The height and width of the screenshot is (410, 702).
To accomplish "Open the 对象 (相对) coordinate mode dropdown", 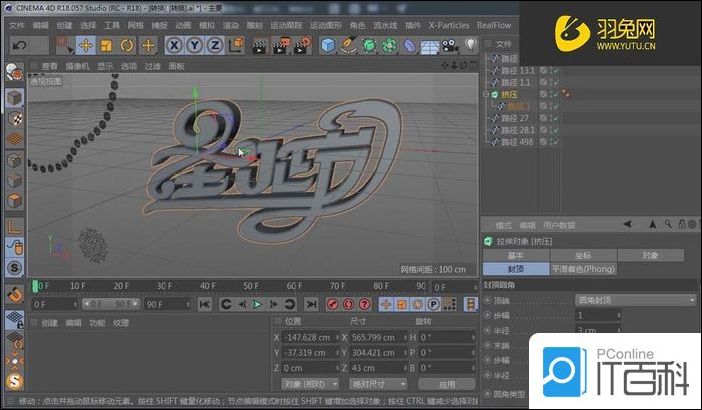I will [307, 383].
